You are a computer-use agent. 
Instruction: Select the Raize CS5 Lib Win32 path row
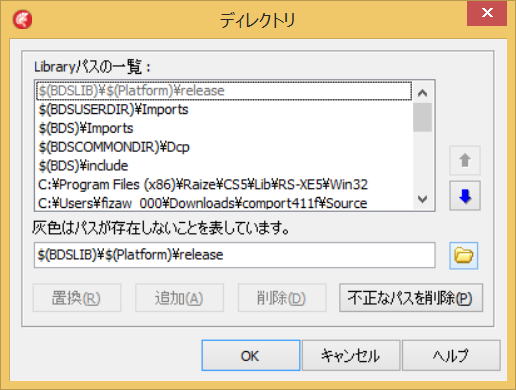tap(224, 184)
